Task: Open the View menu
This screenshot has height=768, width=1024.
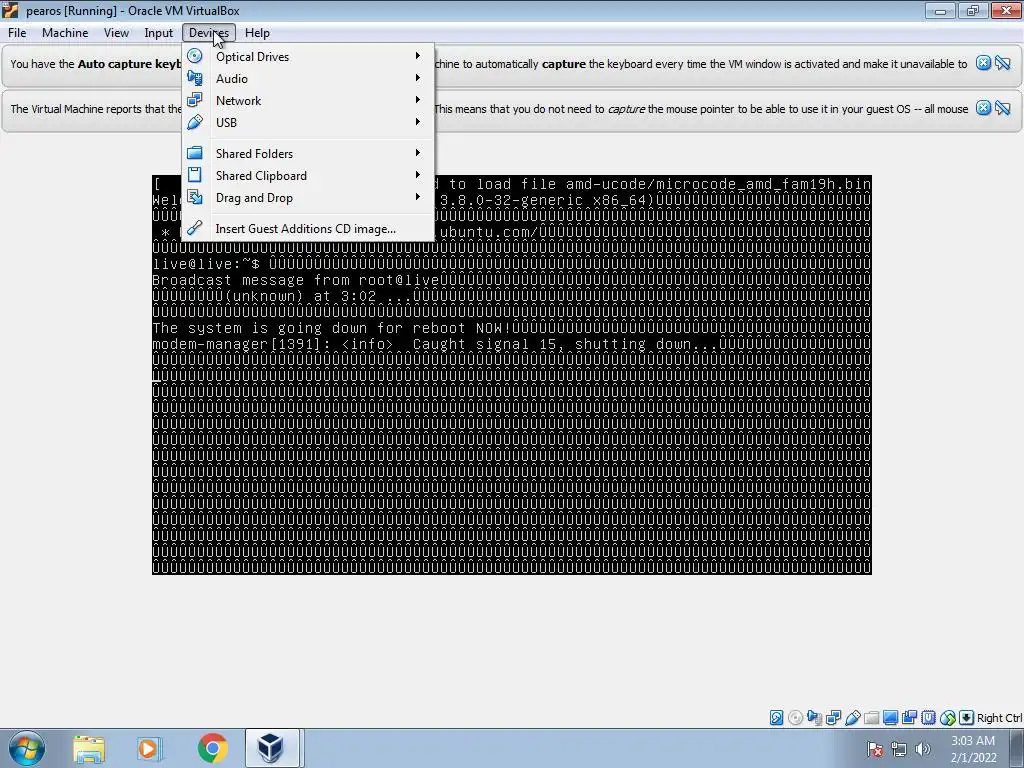Action: pos(116,33)
